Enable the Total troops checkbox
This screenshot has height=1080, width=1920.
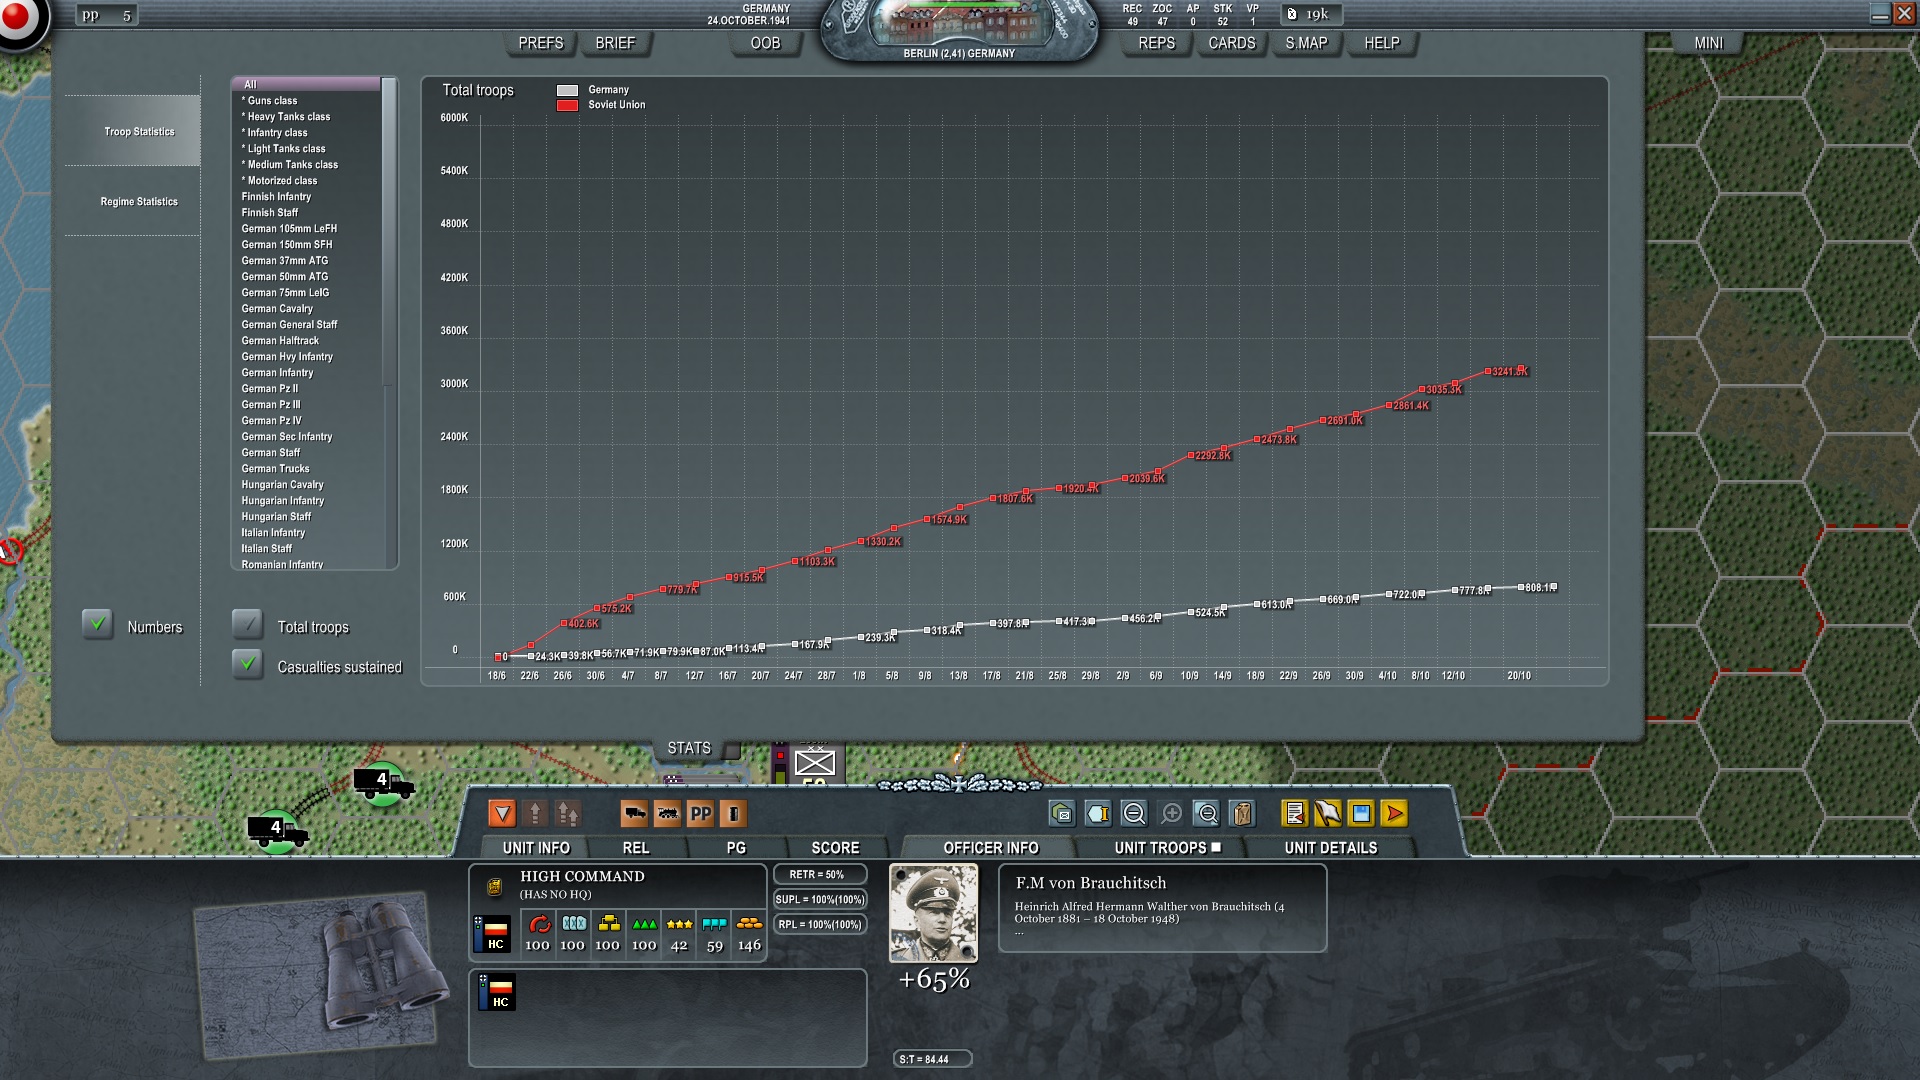247,624
